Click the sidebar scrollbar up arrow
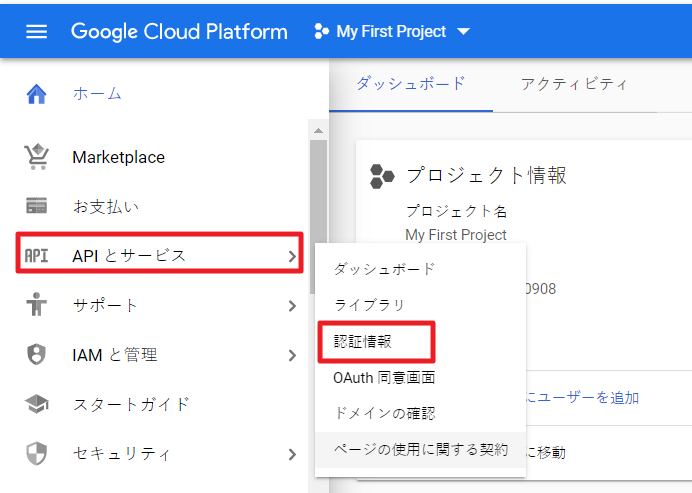 pyautogui.click(x=319, y=131)
